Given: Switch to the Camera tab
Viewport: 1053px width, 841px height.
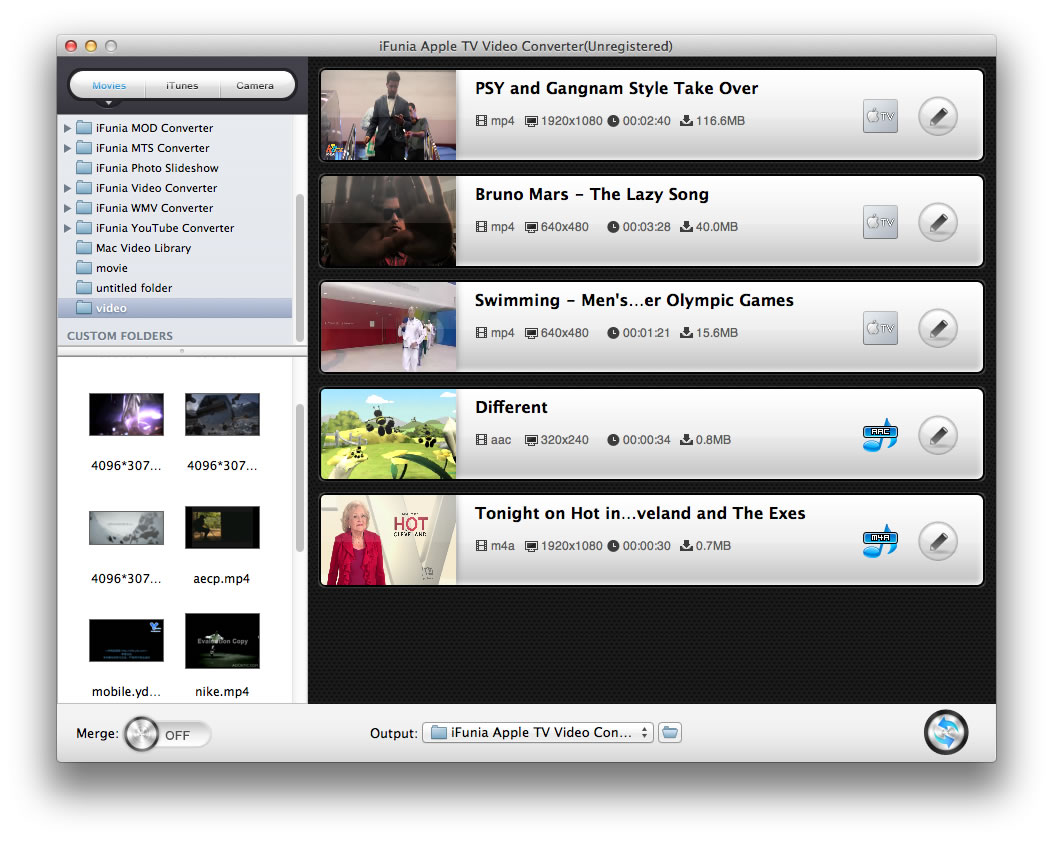Looking at the screenshot, I should pyautogui.click(x=255, y=85).
